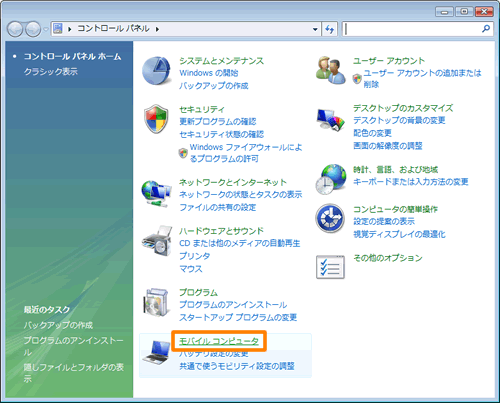Click the コンピュータの簡単操作 accessibility icon
Image resolution: width=500 pixels, height=403 pixels.
tap(330, 218)
